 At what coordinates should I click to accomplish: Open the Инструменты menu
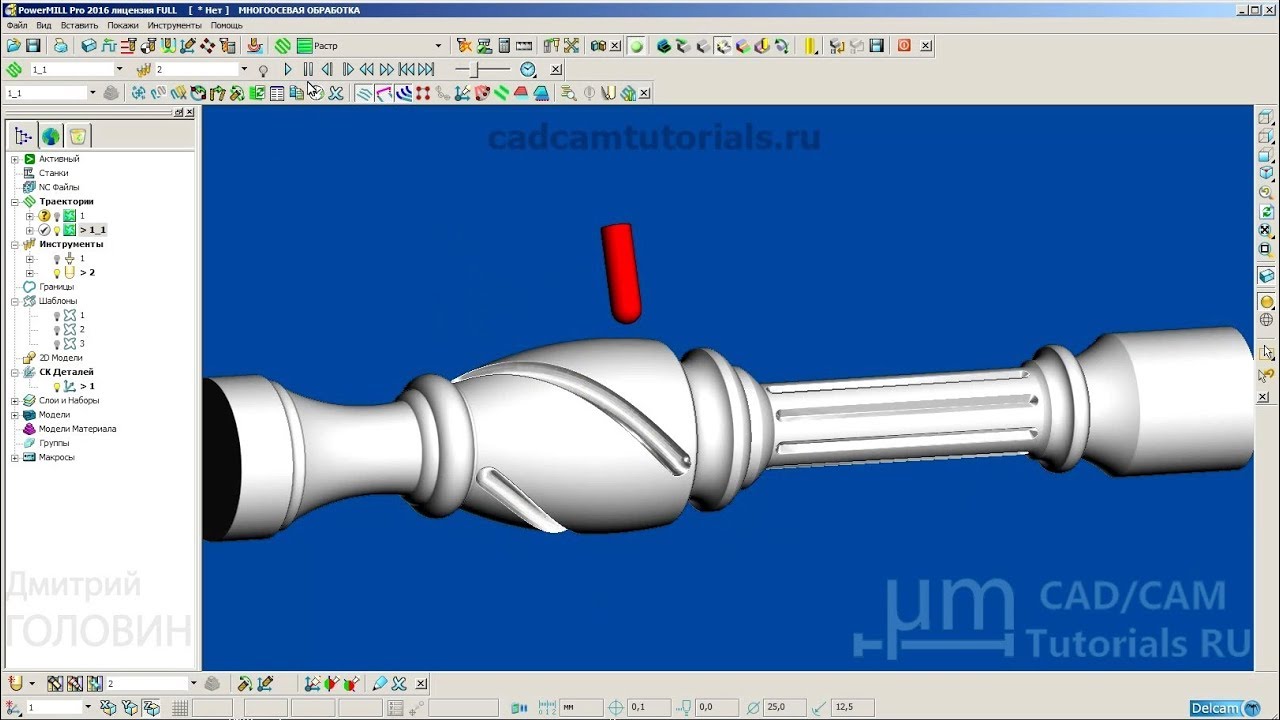pyautogui.click(x=174, y=25)
